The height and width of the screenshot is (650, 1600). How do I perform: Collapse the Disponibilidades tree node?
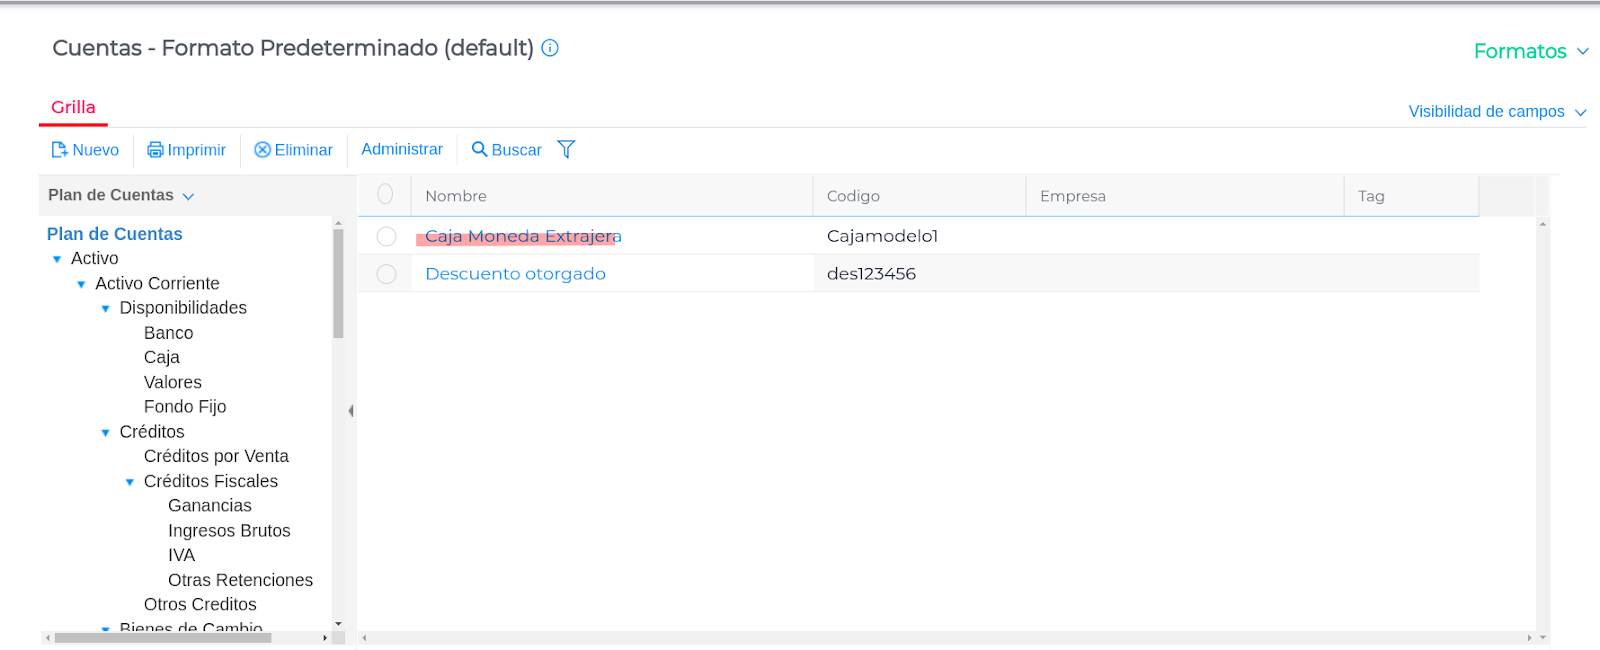pyautogui.click(x=106, y=309)
